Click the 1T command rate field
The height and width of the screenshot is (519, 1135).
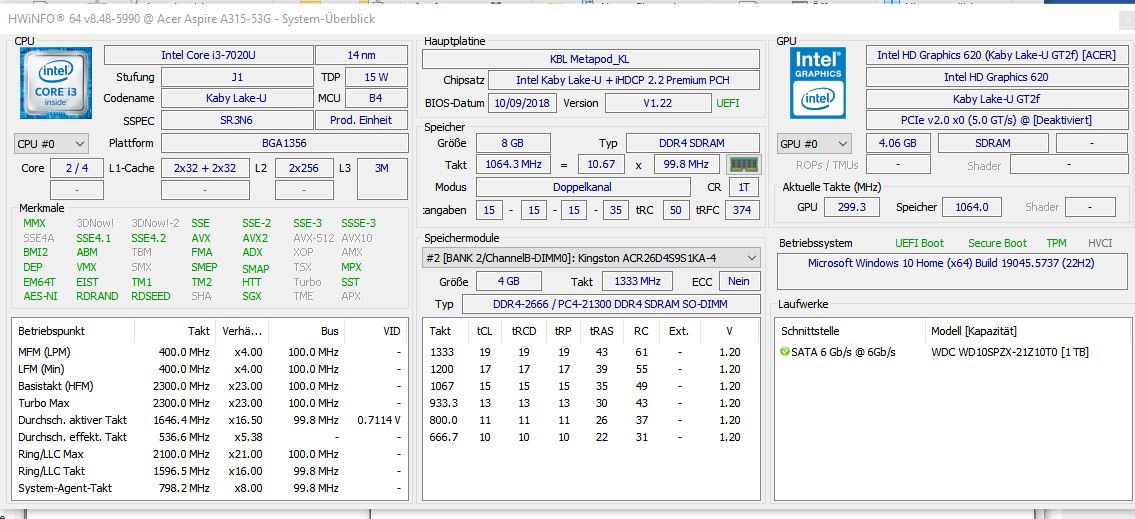pyautogui.click(x=744, y=187)
